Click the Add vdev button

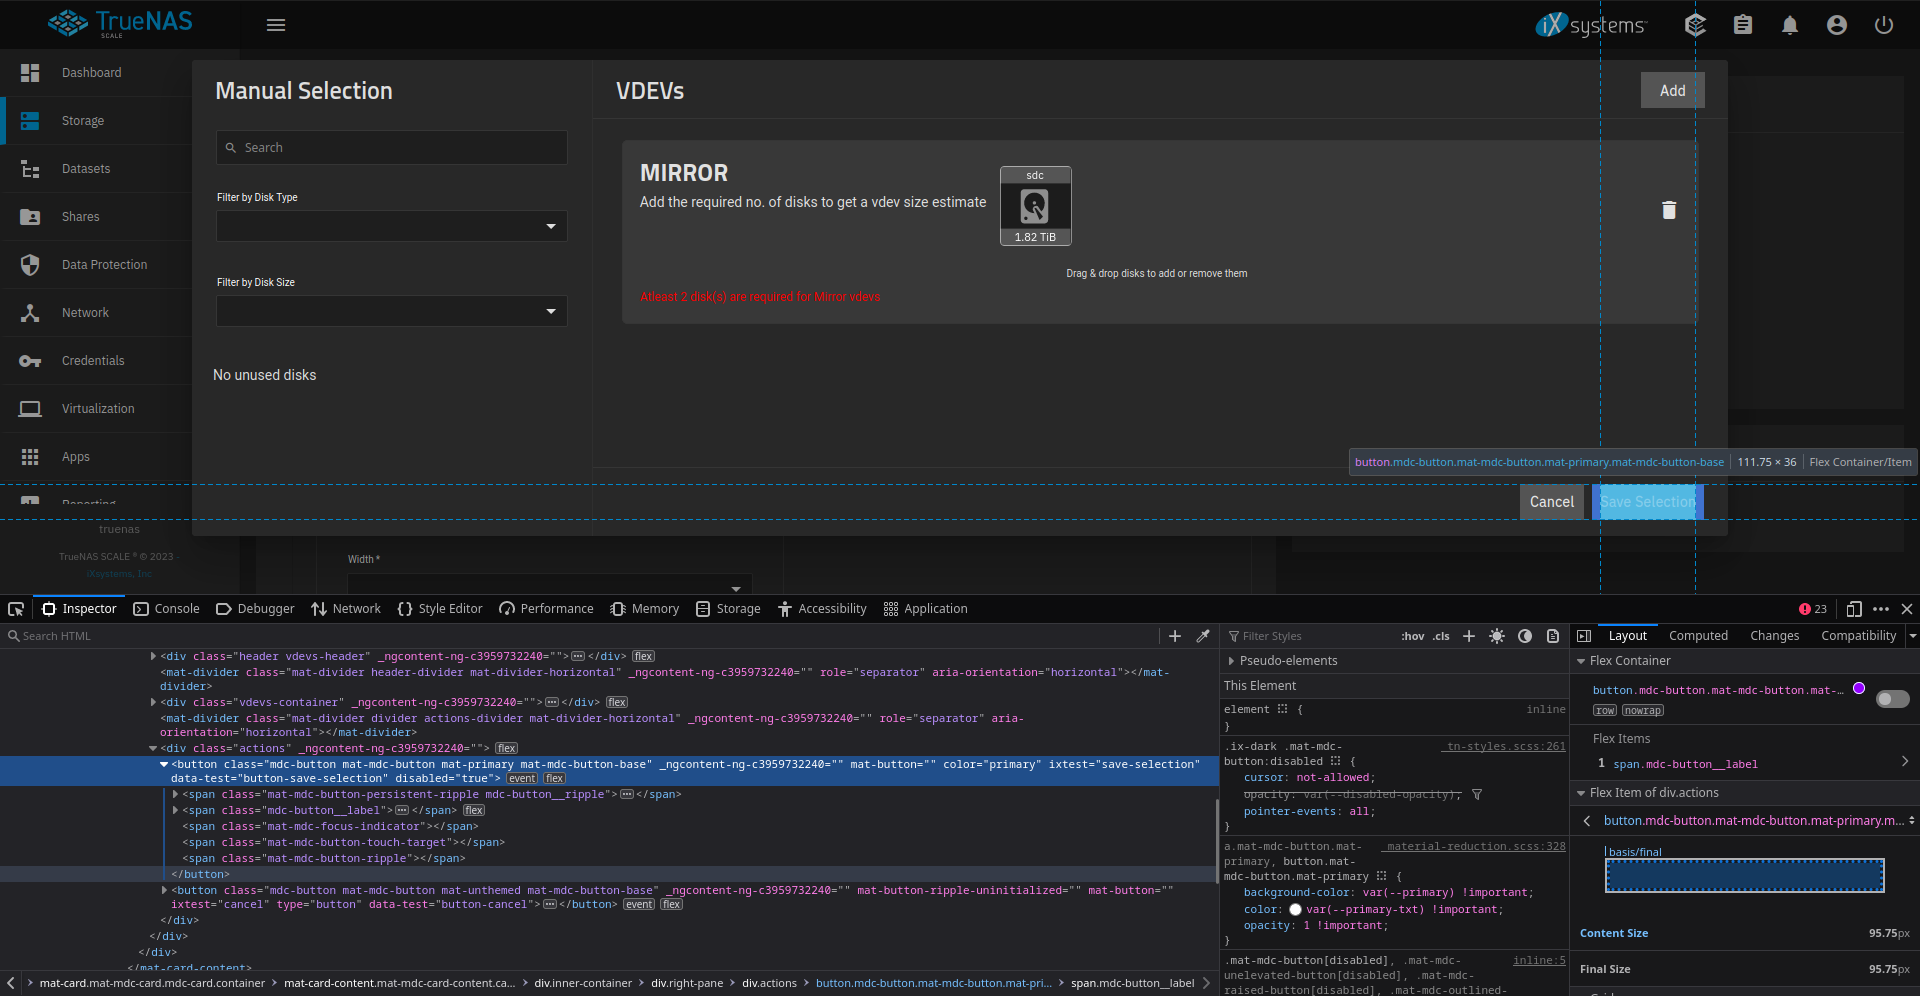coord(1672,90)
